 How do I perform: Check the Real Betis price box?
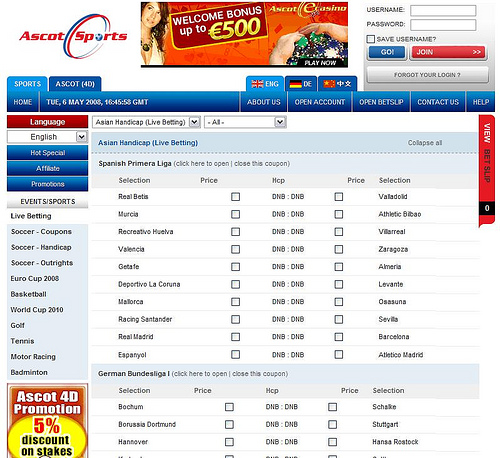tap(235, 197)
